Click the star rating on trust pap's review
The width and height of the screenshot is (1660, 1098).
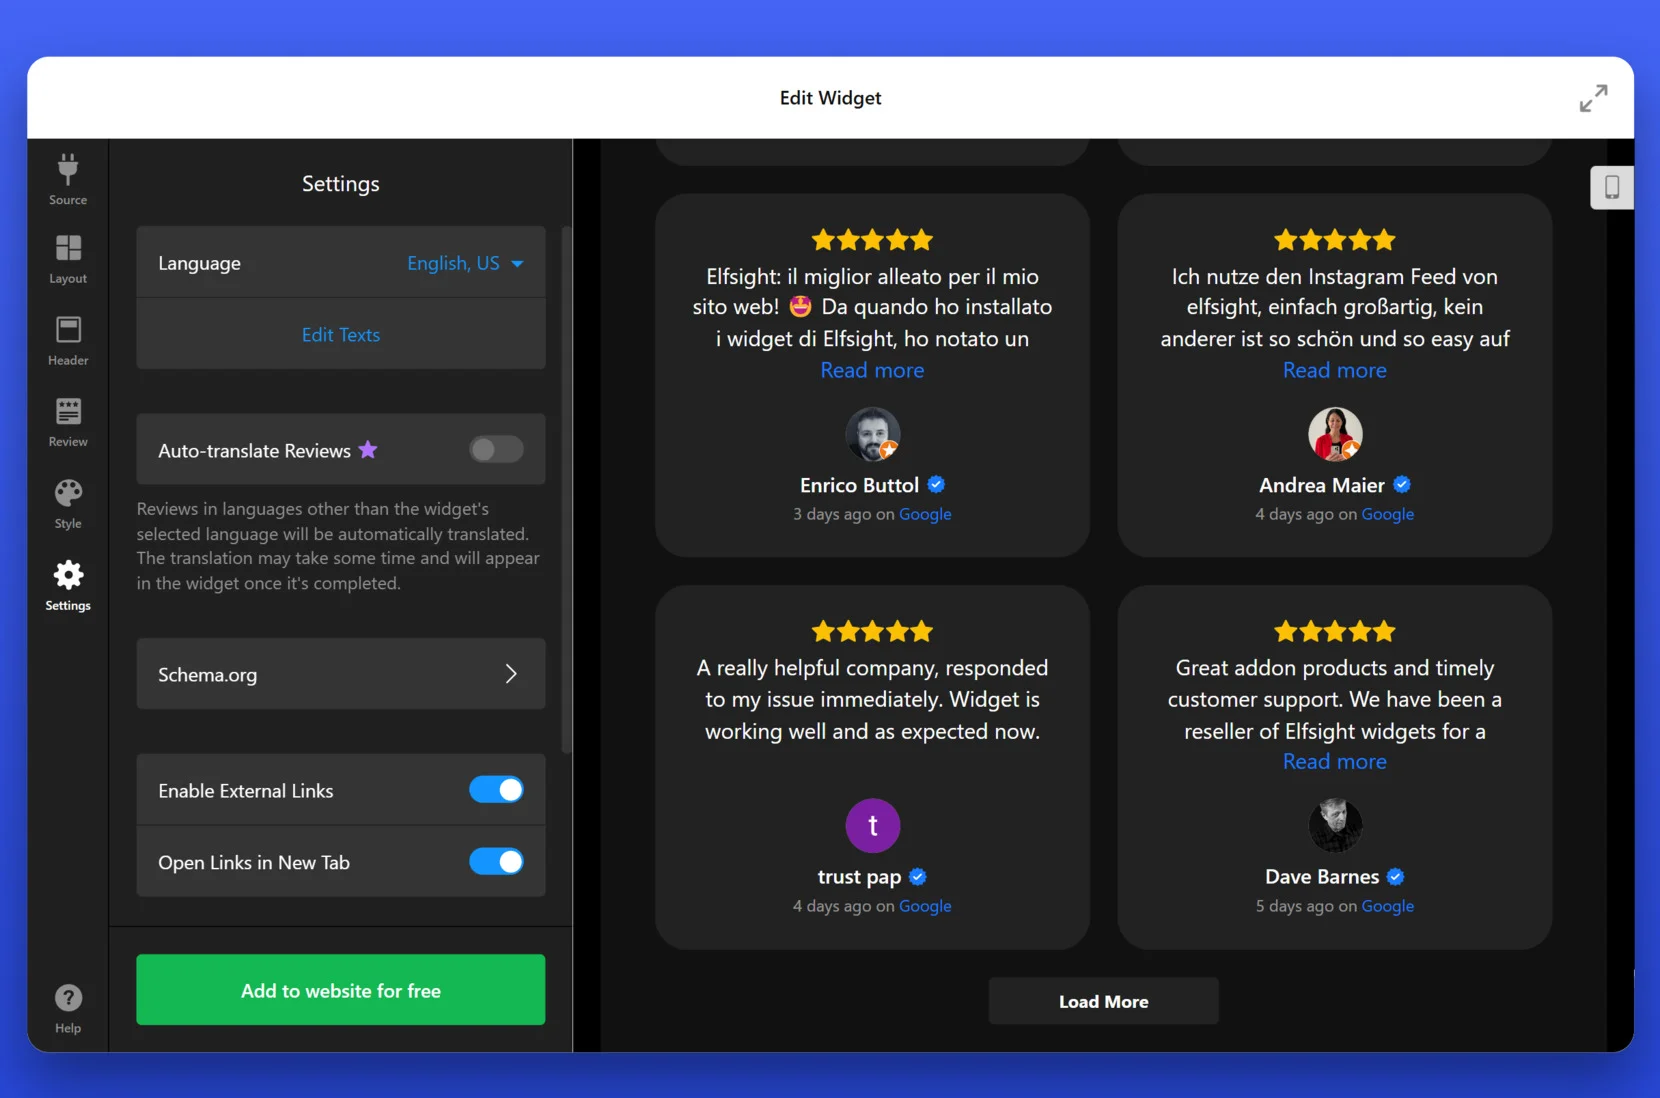pos(873,632)
